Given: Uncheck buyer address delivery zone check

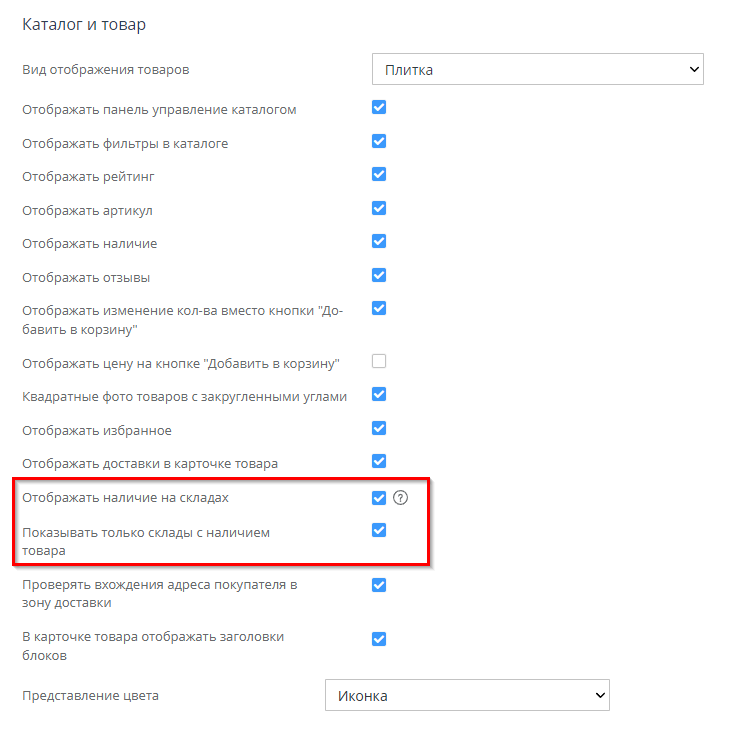Looking at the screenshot, I should pyautogui.click(x=379, y=585).
